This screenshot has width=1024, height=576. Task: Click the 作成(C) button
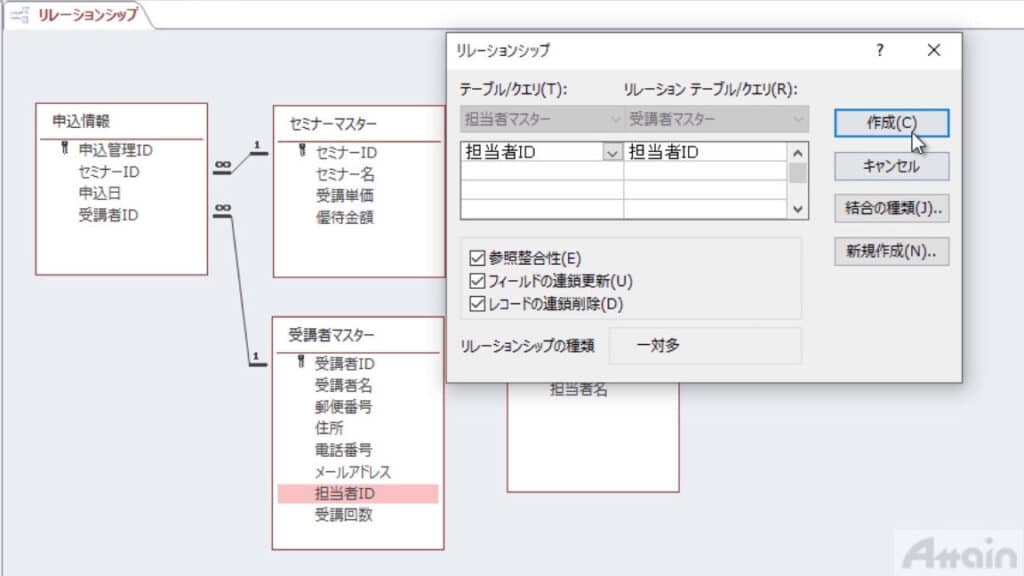coord(890,123)
